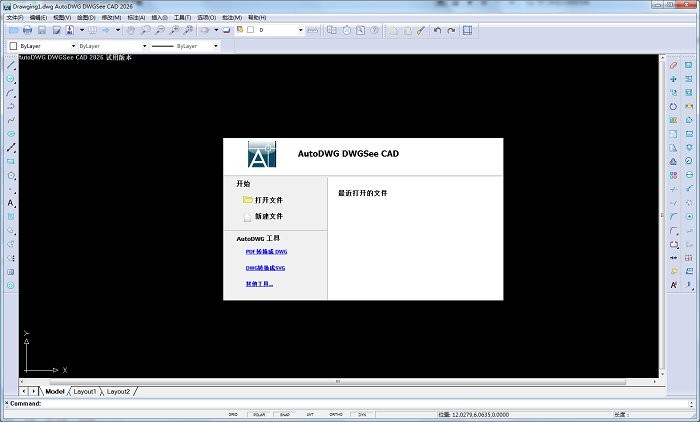Open the 绘图(D) menu
Image resolution: width=700 pixels, height=422 pixels.
[x=86, y=17]
